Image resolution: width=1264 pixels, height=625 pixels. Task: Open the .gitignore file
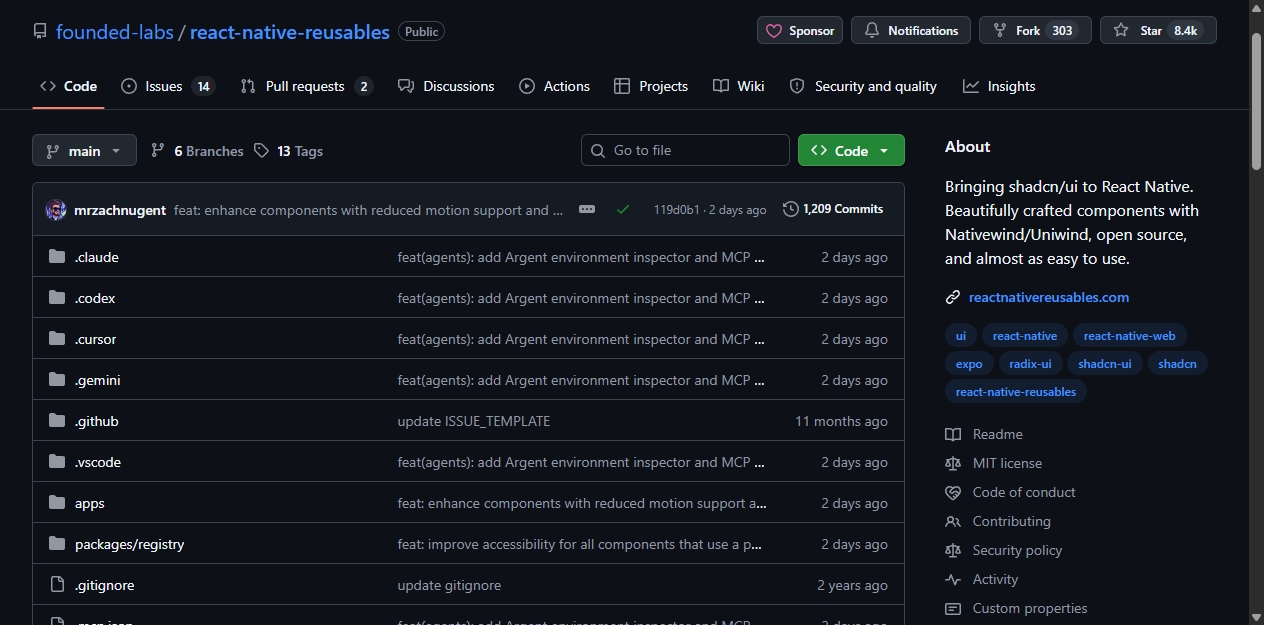[105, 585]
